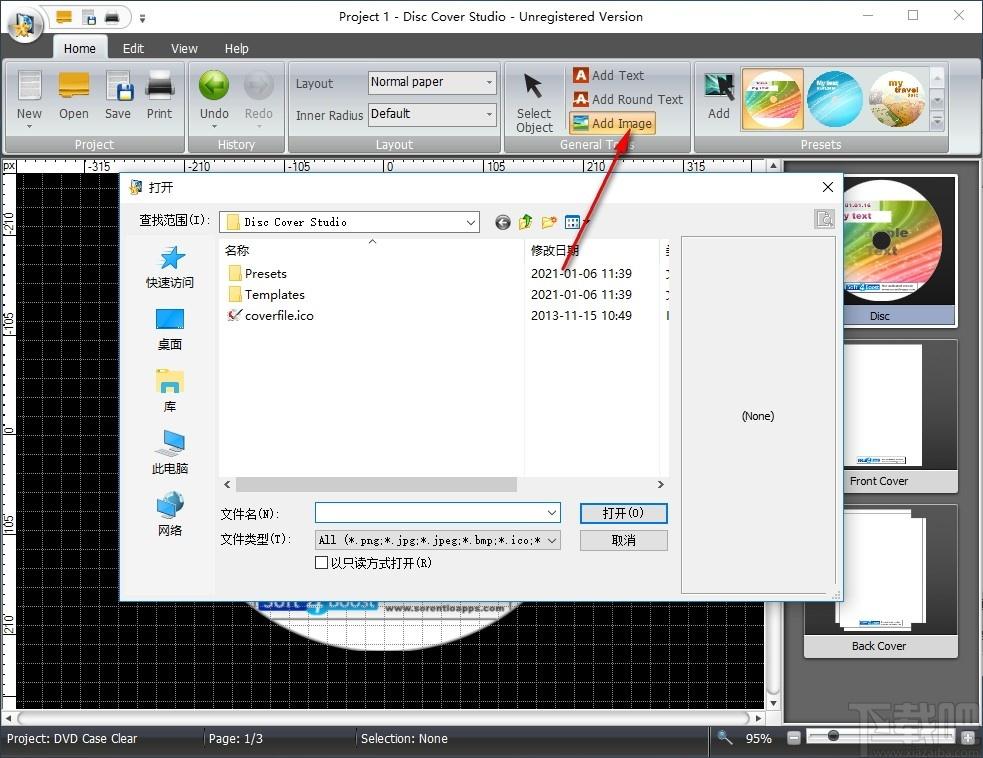The image size is (983, 758).
Task: Switch to the View ribbon tab
Action: point(184,48)
